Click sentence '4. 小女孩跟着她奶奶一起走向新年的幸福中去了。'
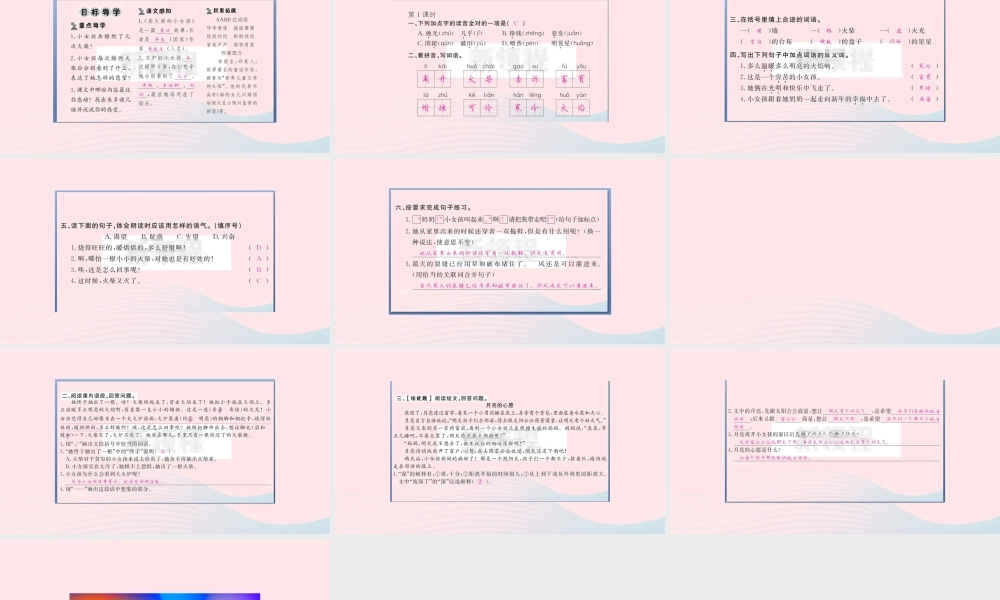The height and width of the screenshot is (600, 1000). (x=816, y=99)
